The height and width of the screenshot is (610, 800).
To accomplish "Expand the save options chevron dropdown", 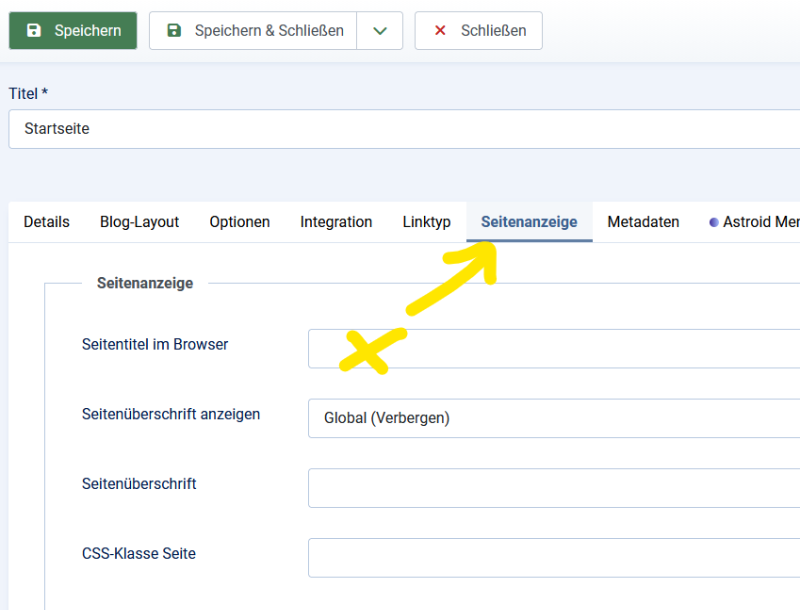I will click(380, 31).
